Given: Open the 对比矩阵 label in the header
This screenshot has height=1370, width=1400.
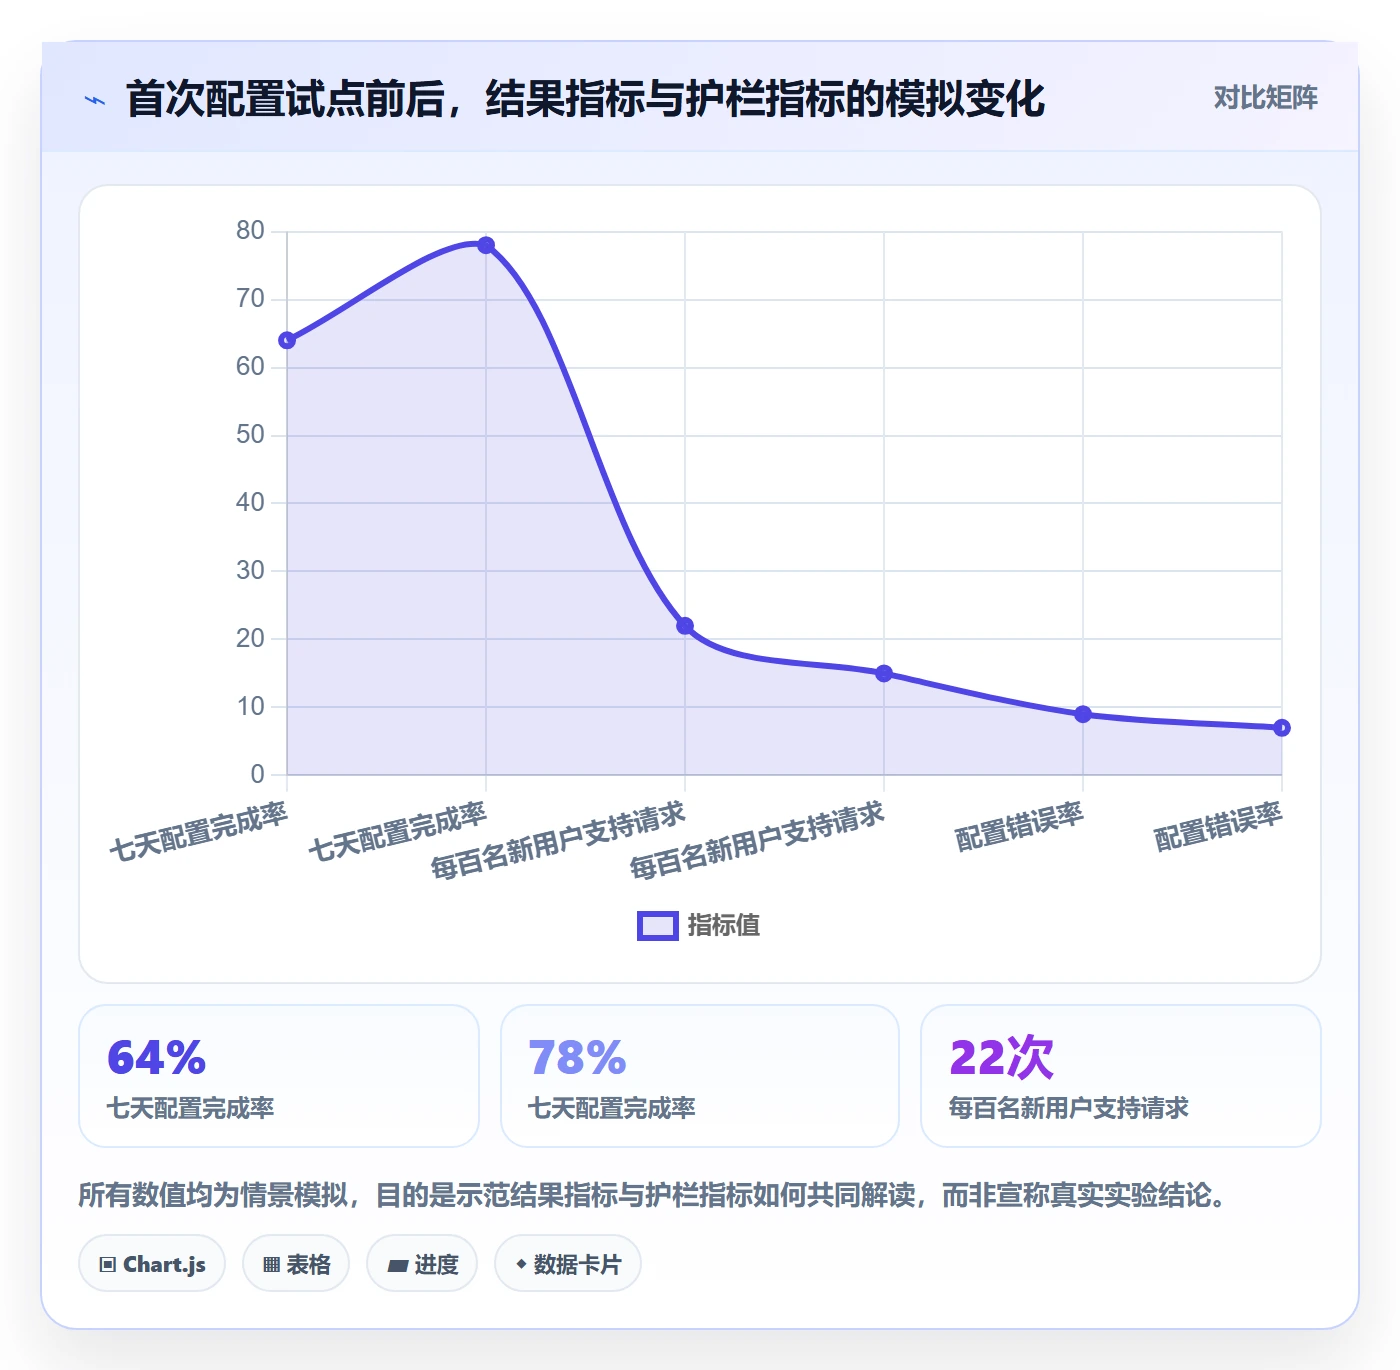Looking at the screenshot, I should [1266, 98].
